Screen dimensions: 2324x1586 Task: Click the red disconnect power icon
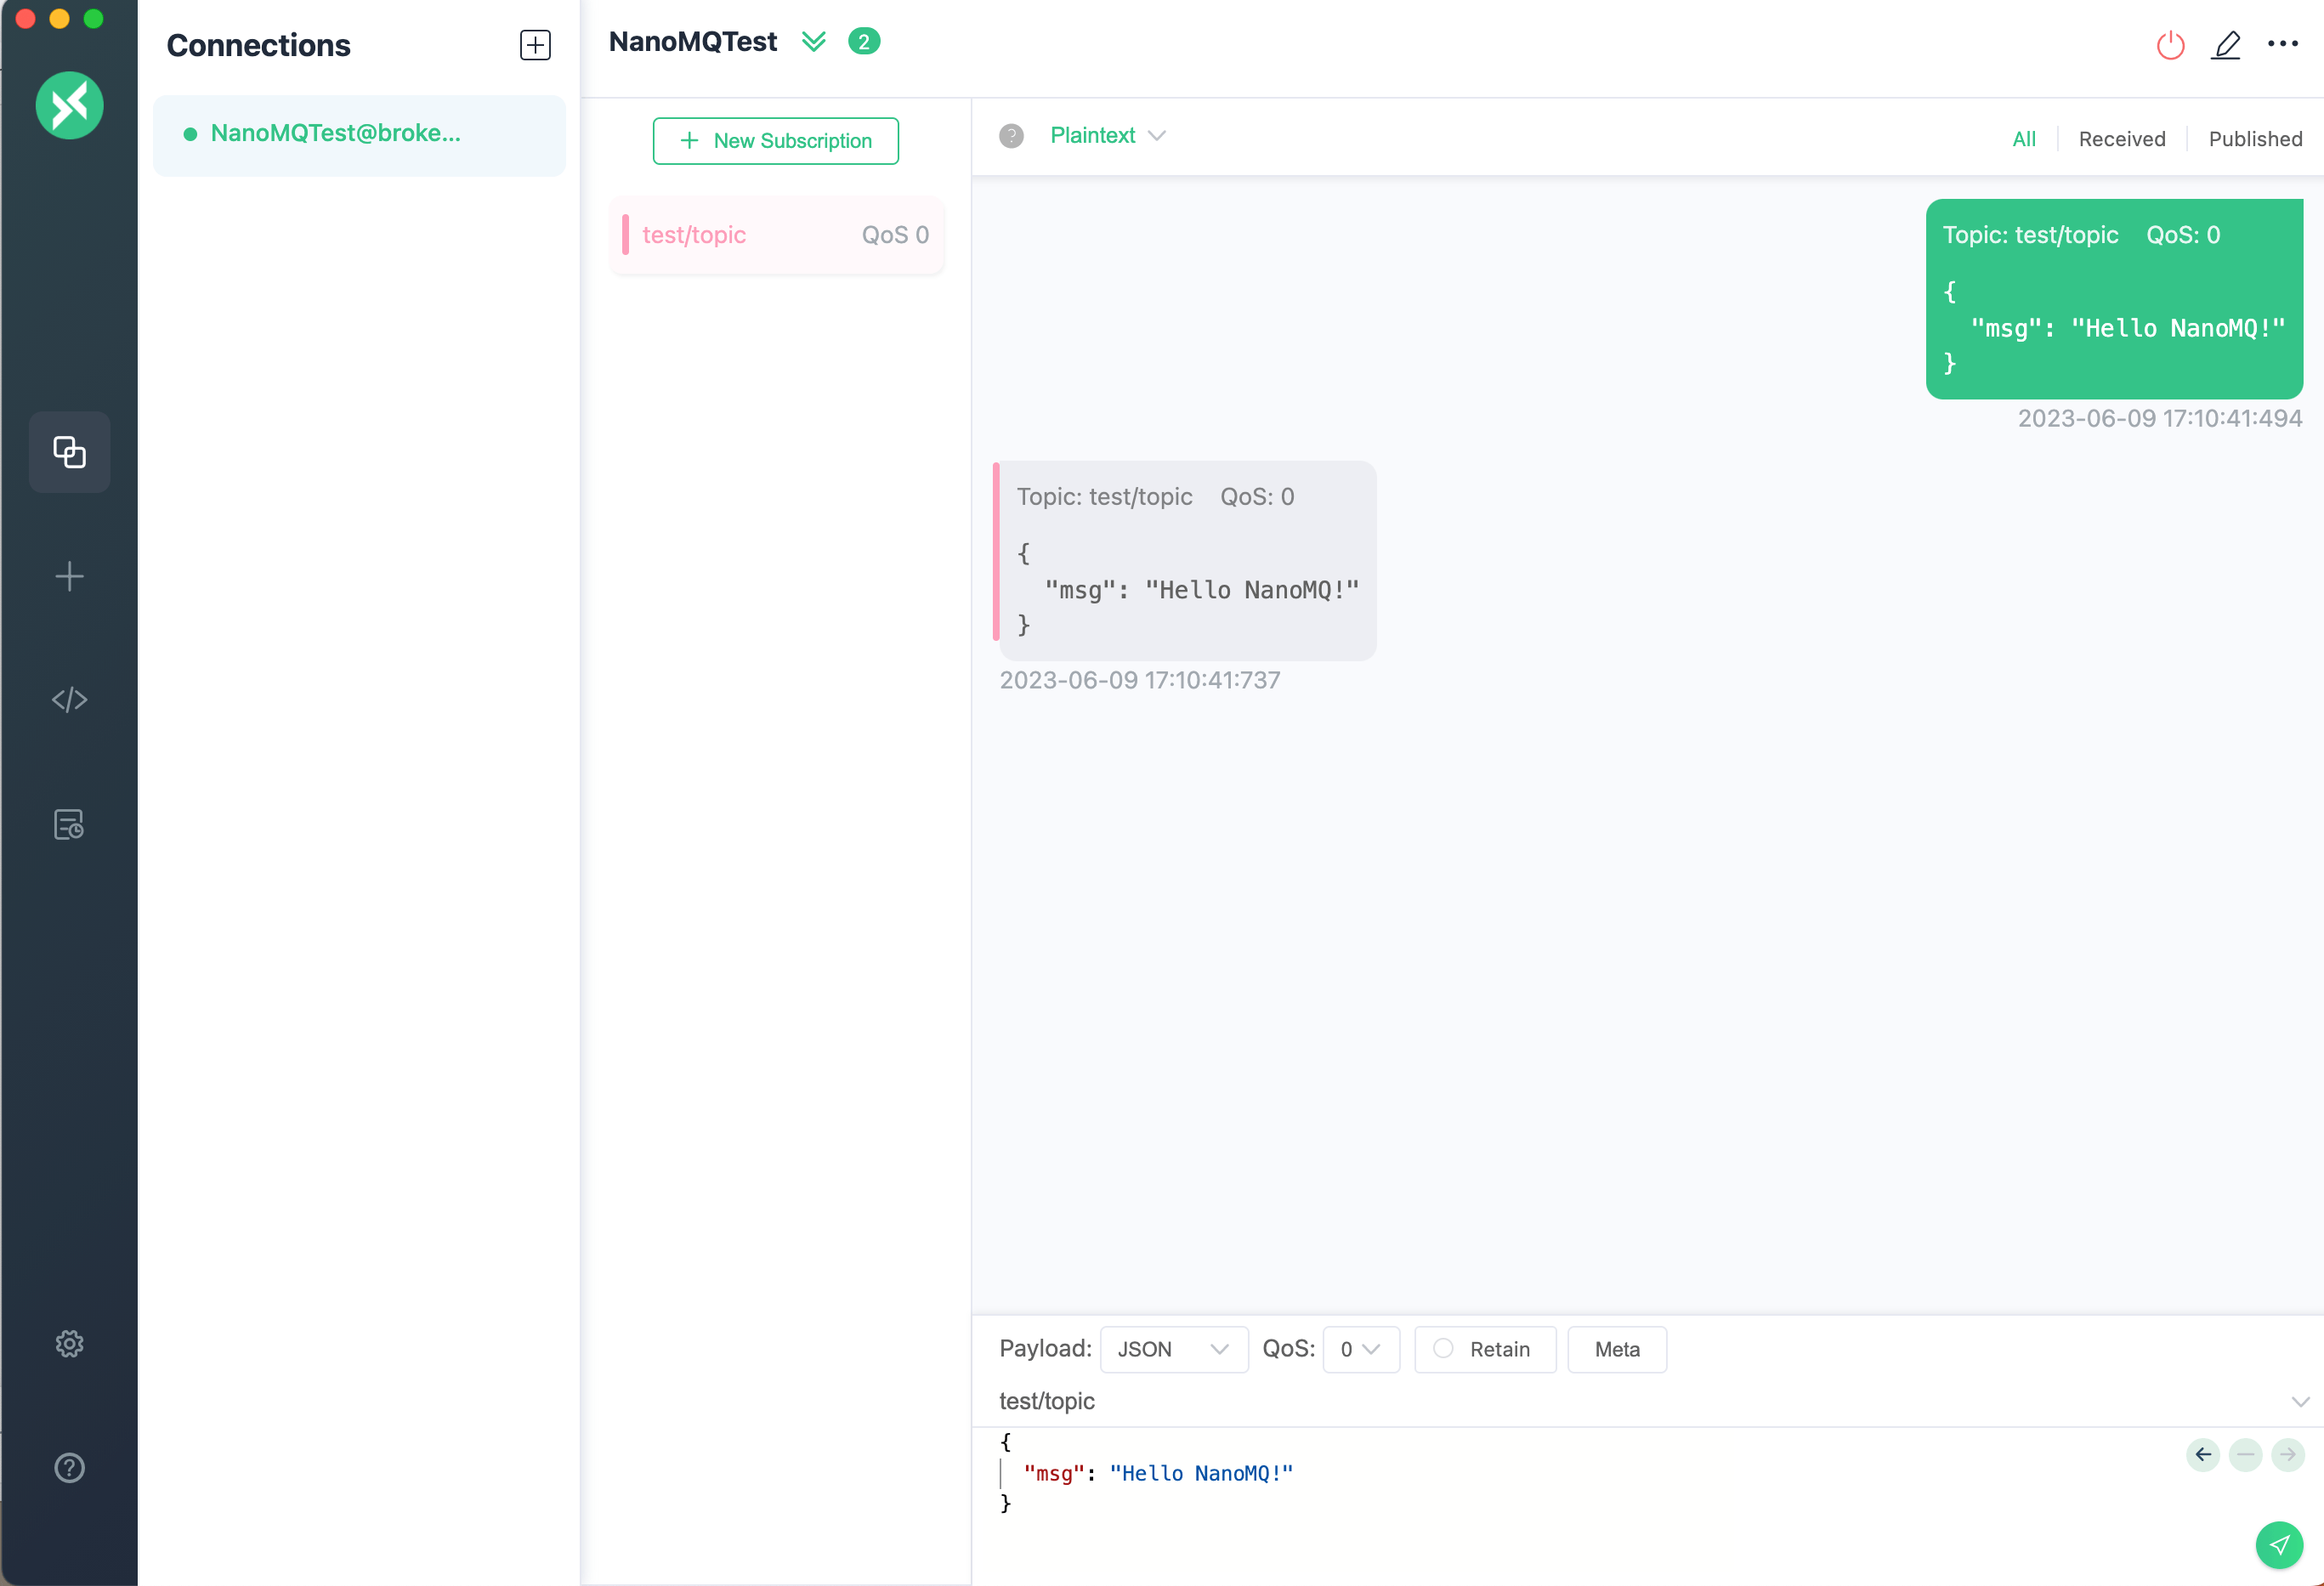pyautogui.click(x=2170, y=45)
